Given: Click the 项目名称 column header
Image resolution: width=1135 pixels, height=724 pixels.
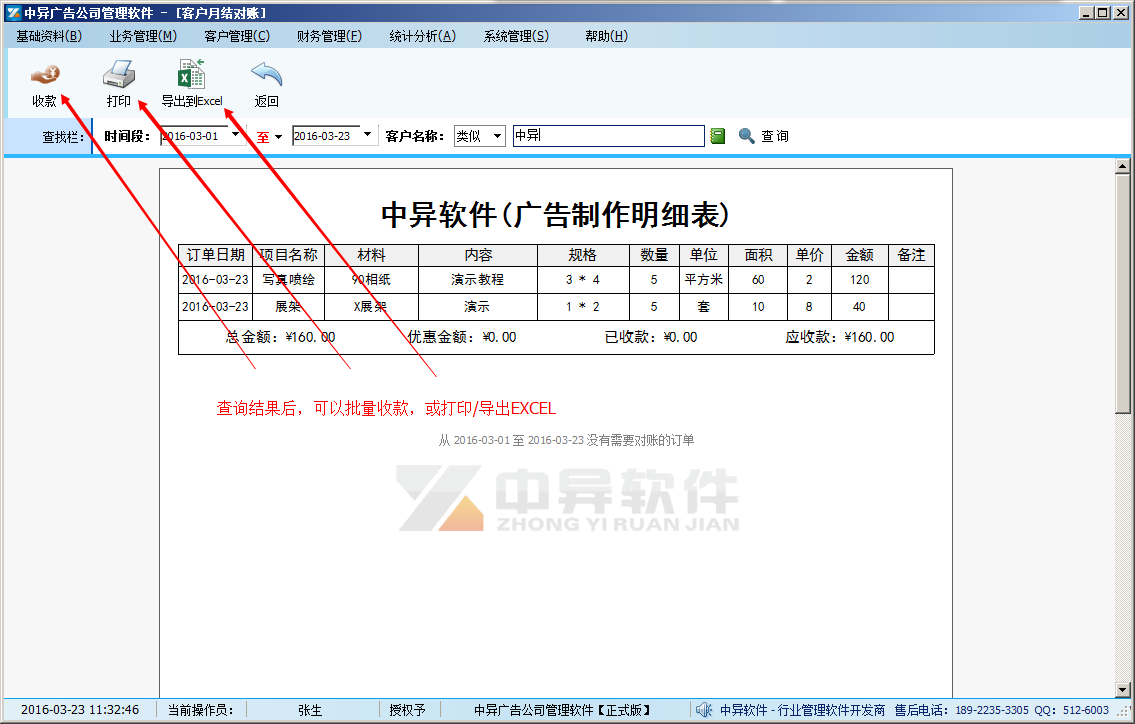Looking at the screenshot, I should (x=288, y=255).
